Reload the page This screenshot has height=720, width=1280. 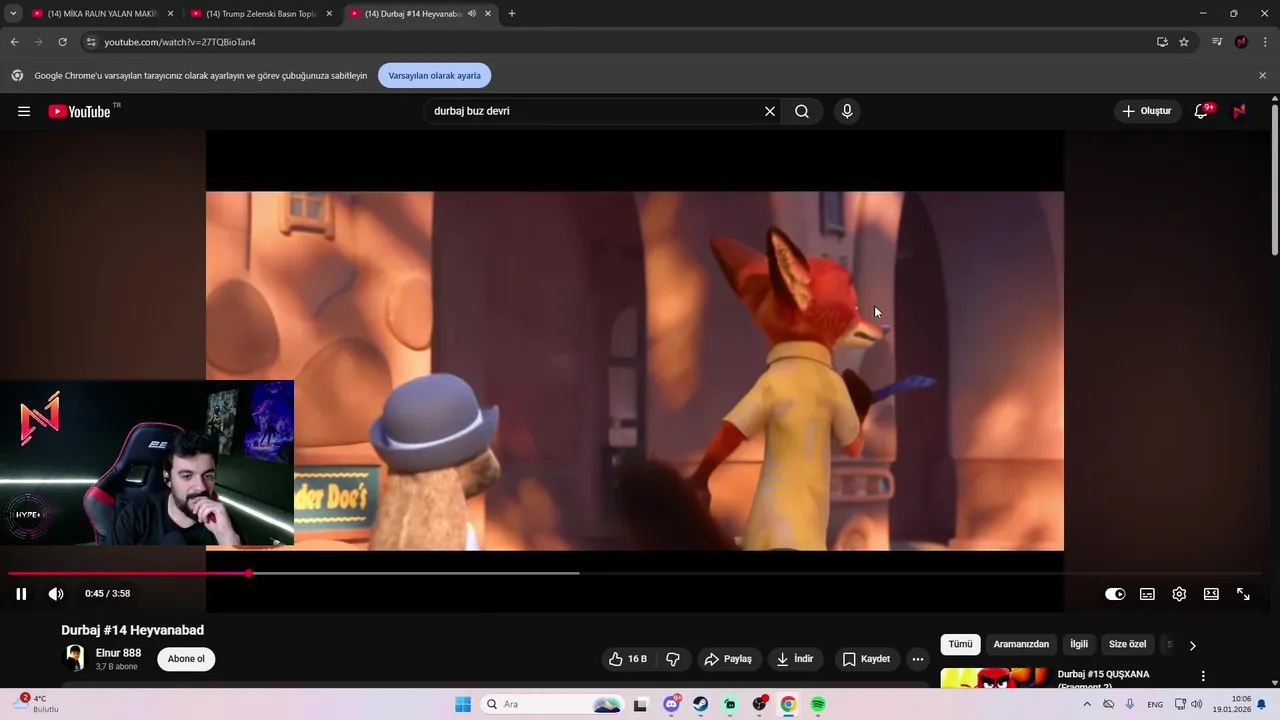coord(62,42)
